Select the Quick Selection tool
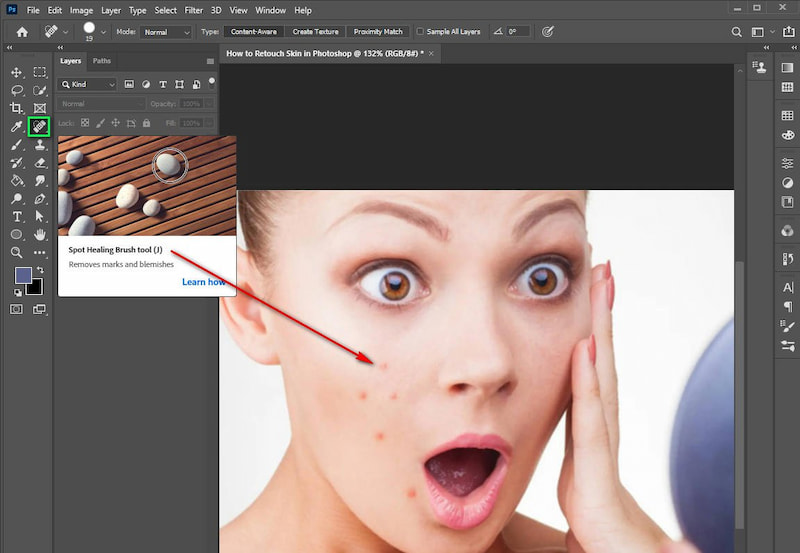The height and width of the screenshot is (553, 800). [x=39, y=90]
